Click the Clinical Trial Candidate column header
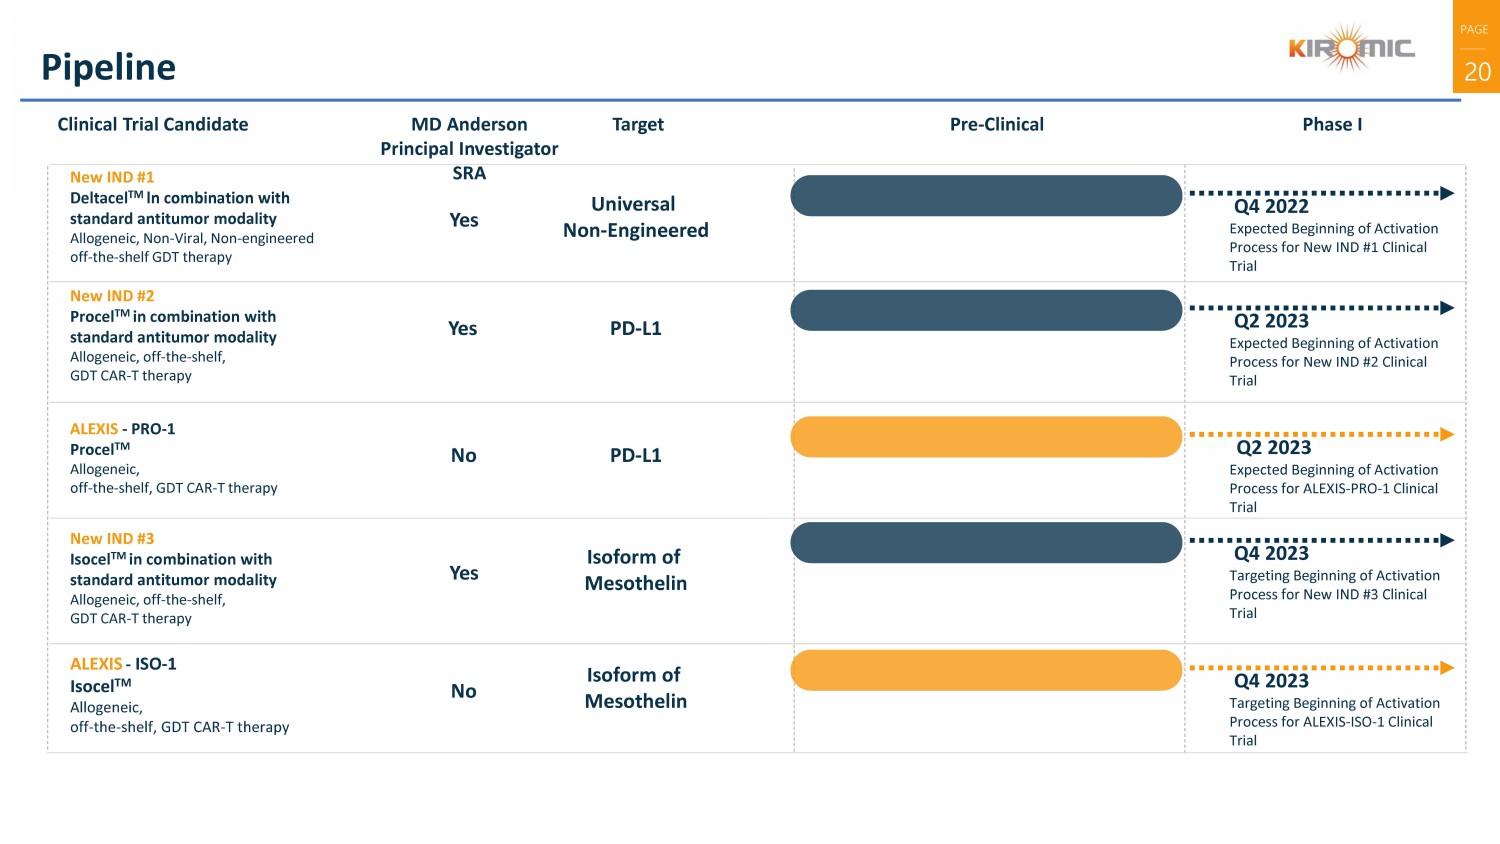The image size is (1500, 844). 152,124
